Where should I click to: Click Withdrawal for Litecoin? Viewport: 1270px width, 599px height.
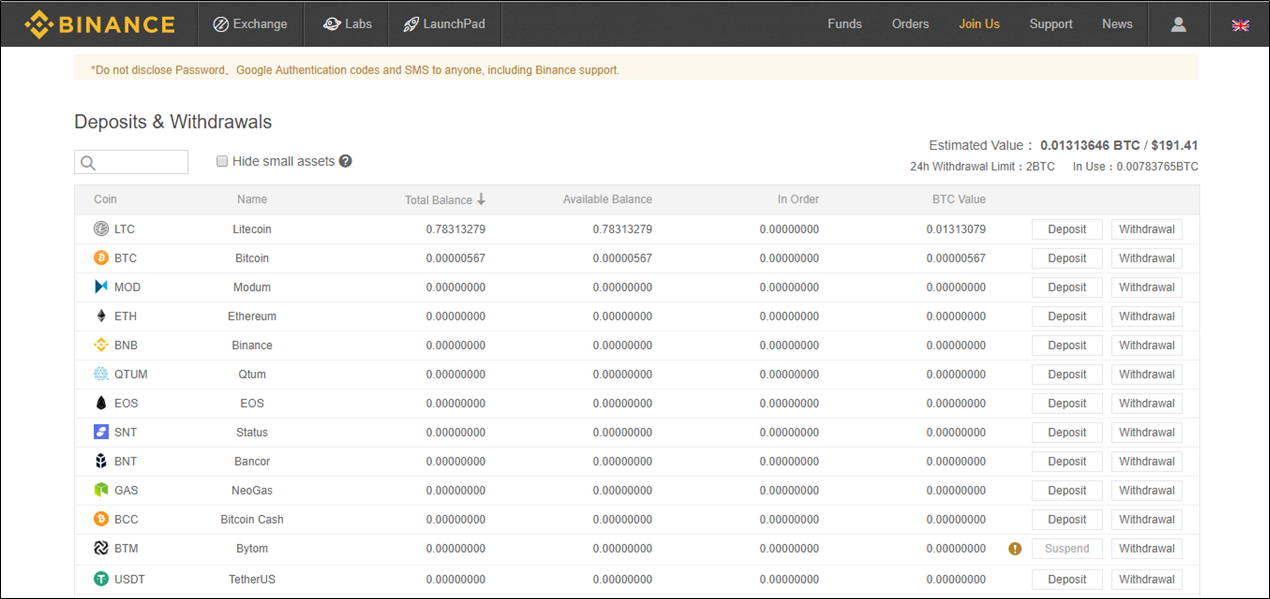(1147, 229)
